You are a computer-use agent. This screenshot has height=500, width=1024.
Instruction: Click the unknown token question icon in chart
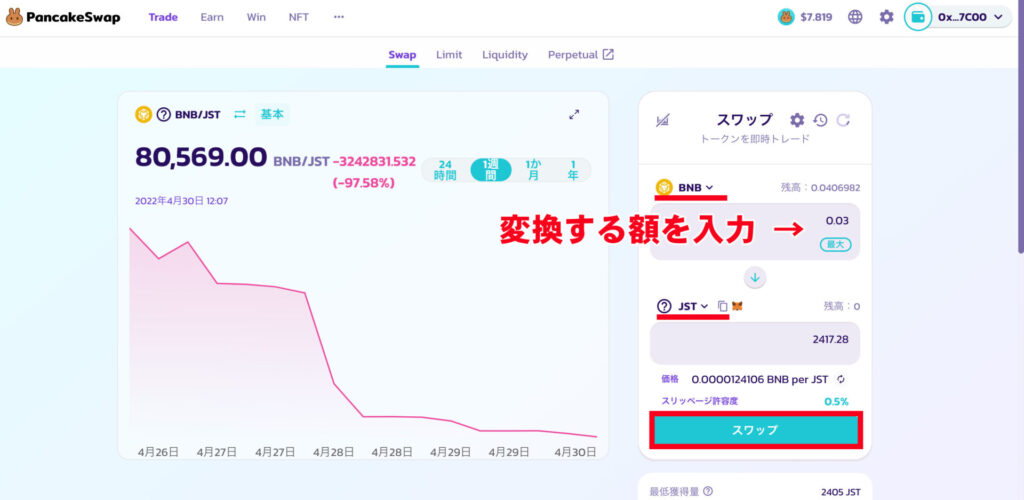[163, 114]
